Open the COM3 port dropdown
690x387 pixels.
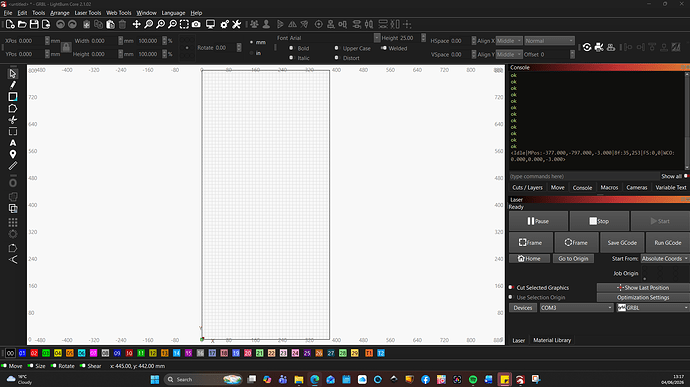pyautogui.click(x=576, y=308)
